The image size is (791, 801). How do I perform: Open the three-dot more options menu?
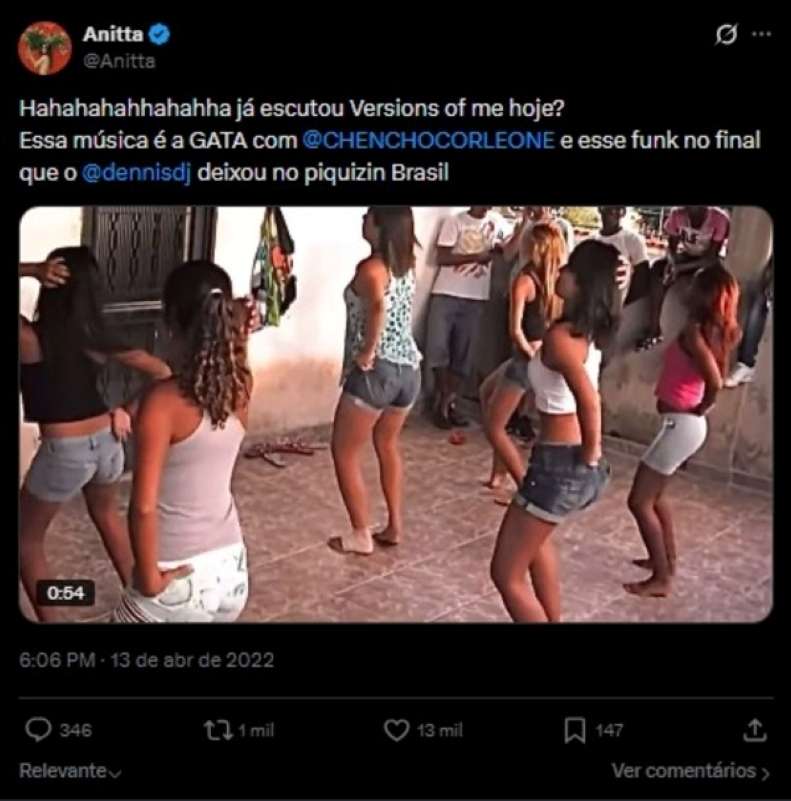coord(761,34)
